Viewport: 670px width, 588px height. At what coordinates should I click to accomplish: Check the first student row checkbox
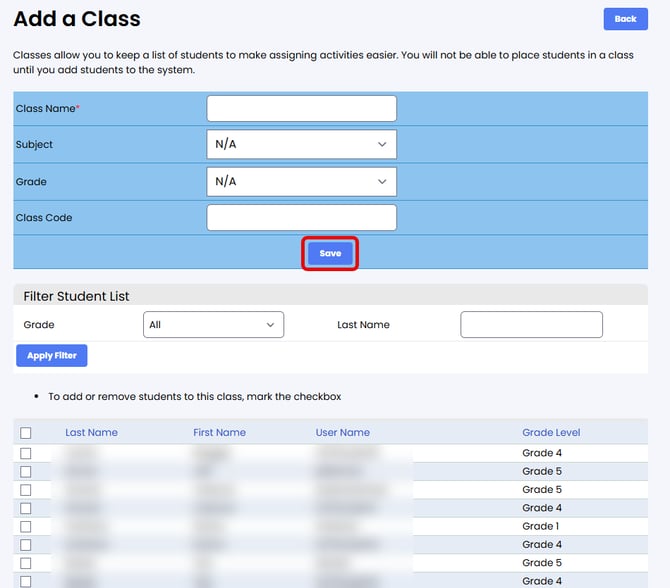tap(26, 454)
